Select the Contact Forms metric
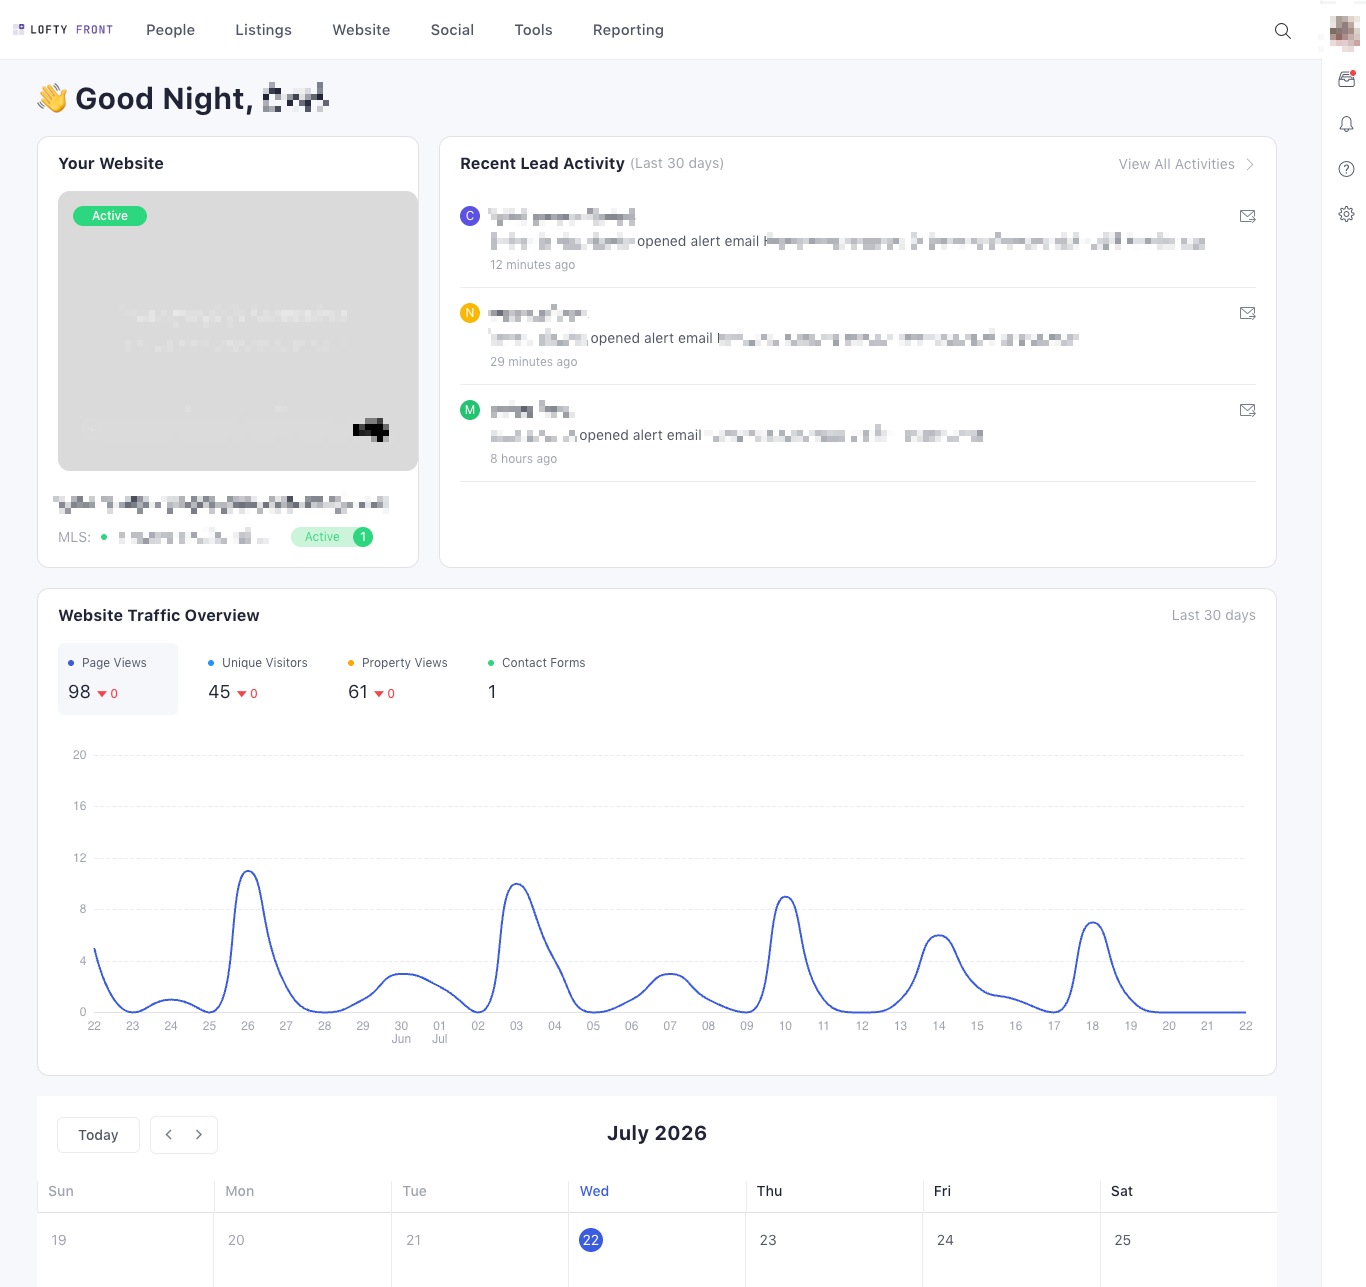The image size is (1366, 1287). (537, 679)
